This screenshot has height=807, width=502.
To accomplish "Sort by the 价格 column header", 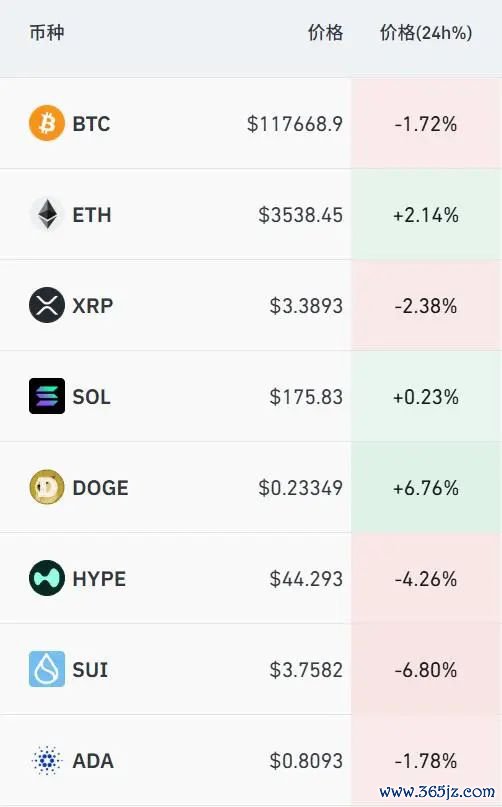I will [325, 32].
